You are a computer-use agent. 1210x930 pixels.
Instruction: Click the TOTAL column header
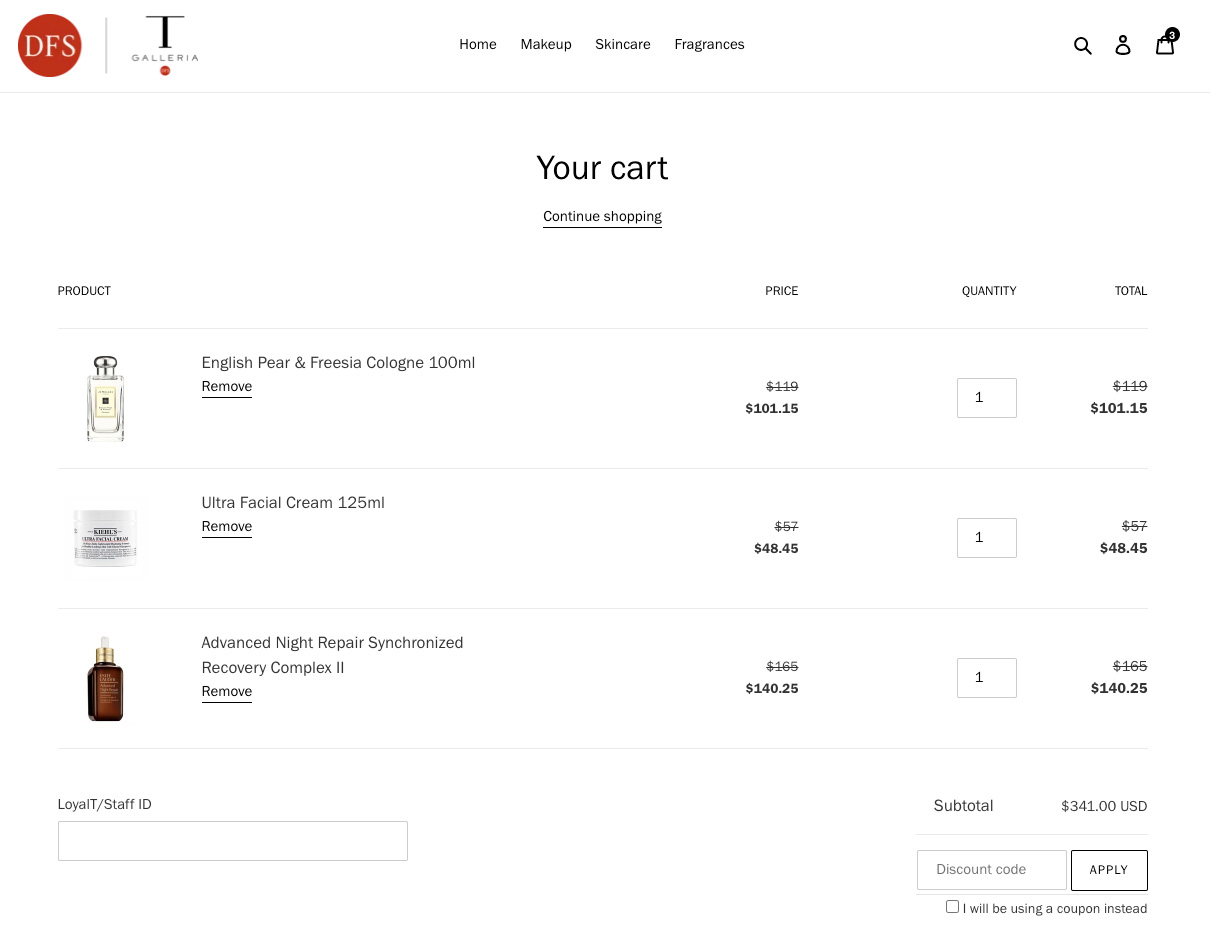click(x=1131, y=291)
